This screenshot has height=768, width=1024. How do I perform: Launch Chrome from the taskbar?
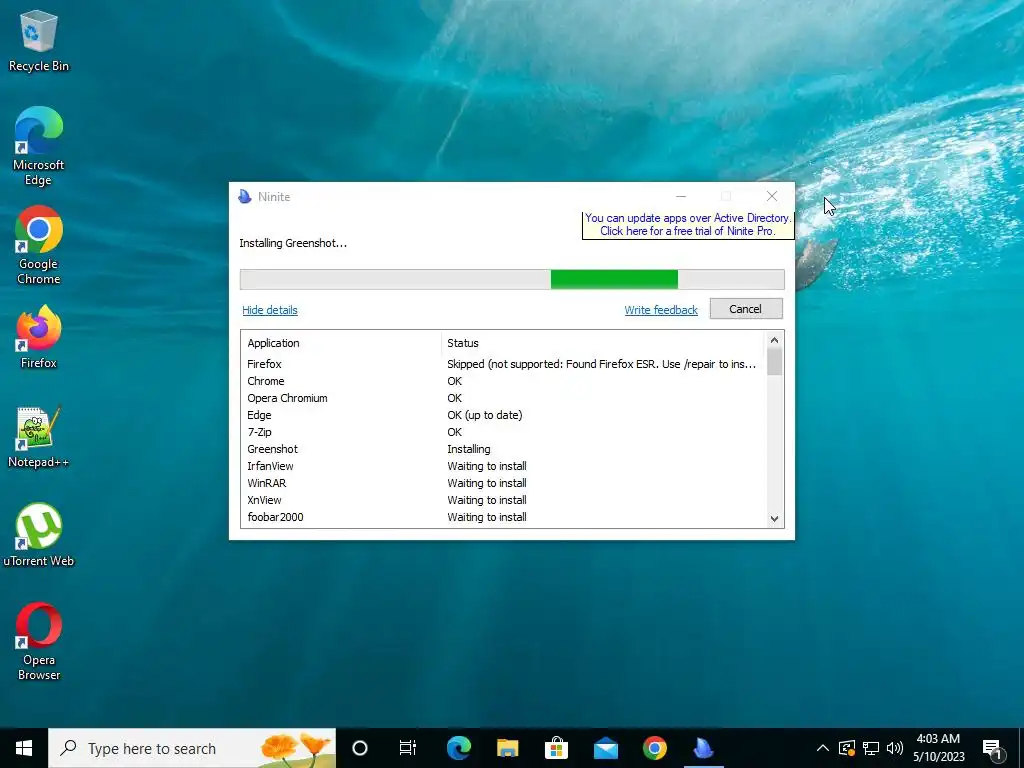654,748
